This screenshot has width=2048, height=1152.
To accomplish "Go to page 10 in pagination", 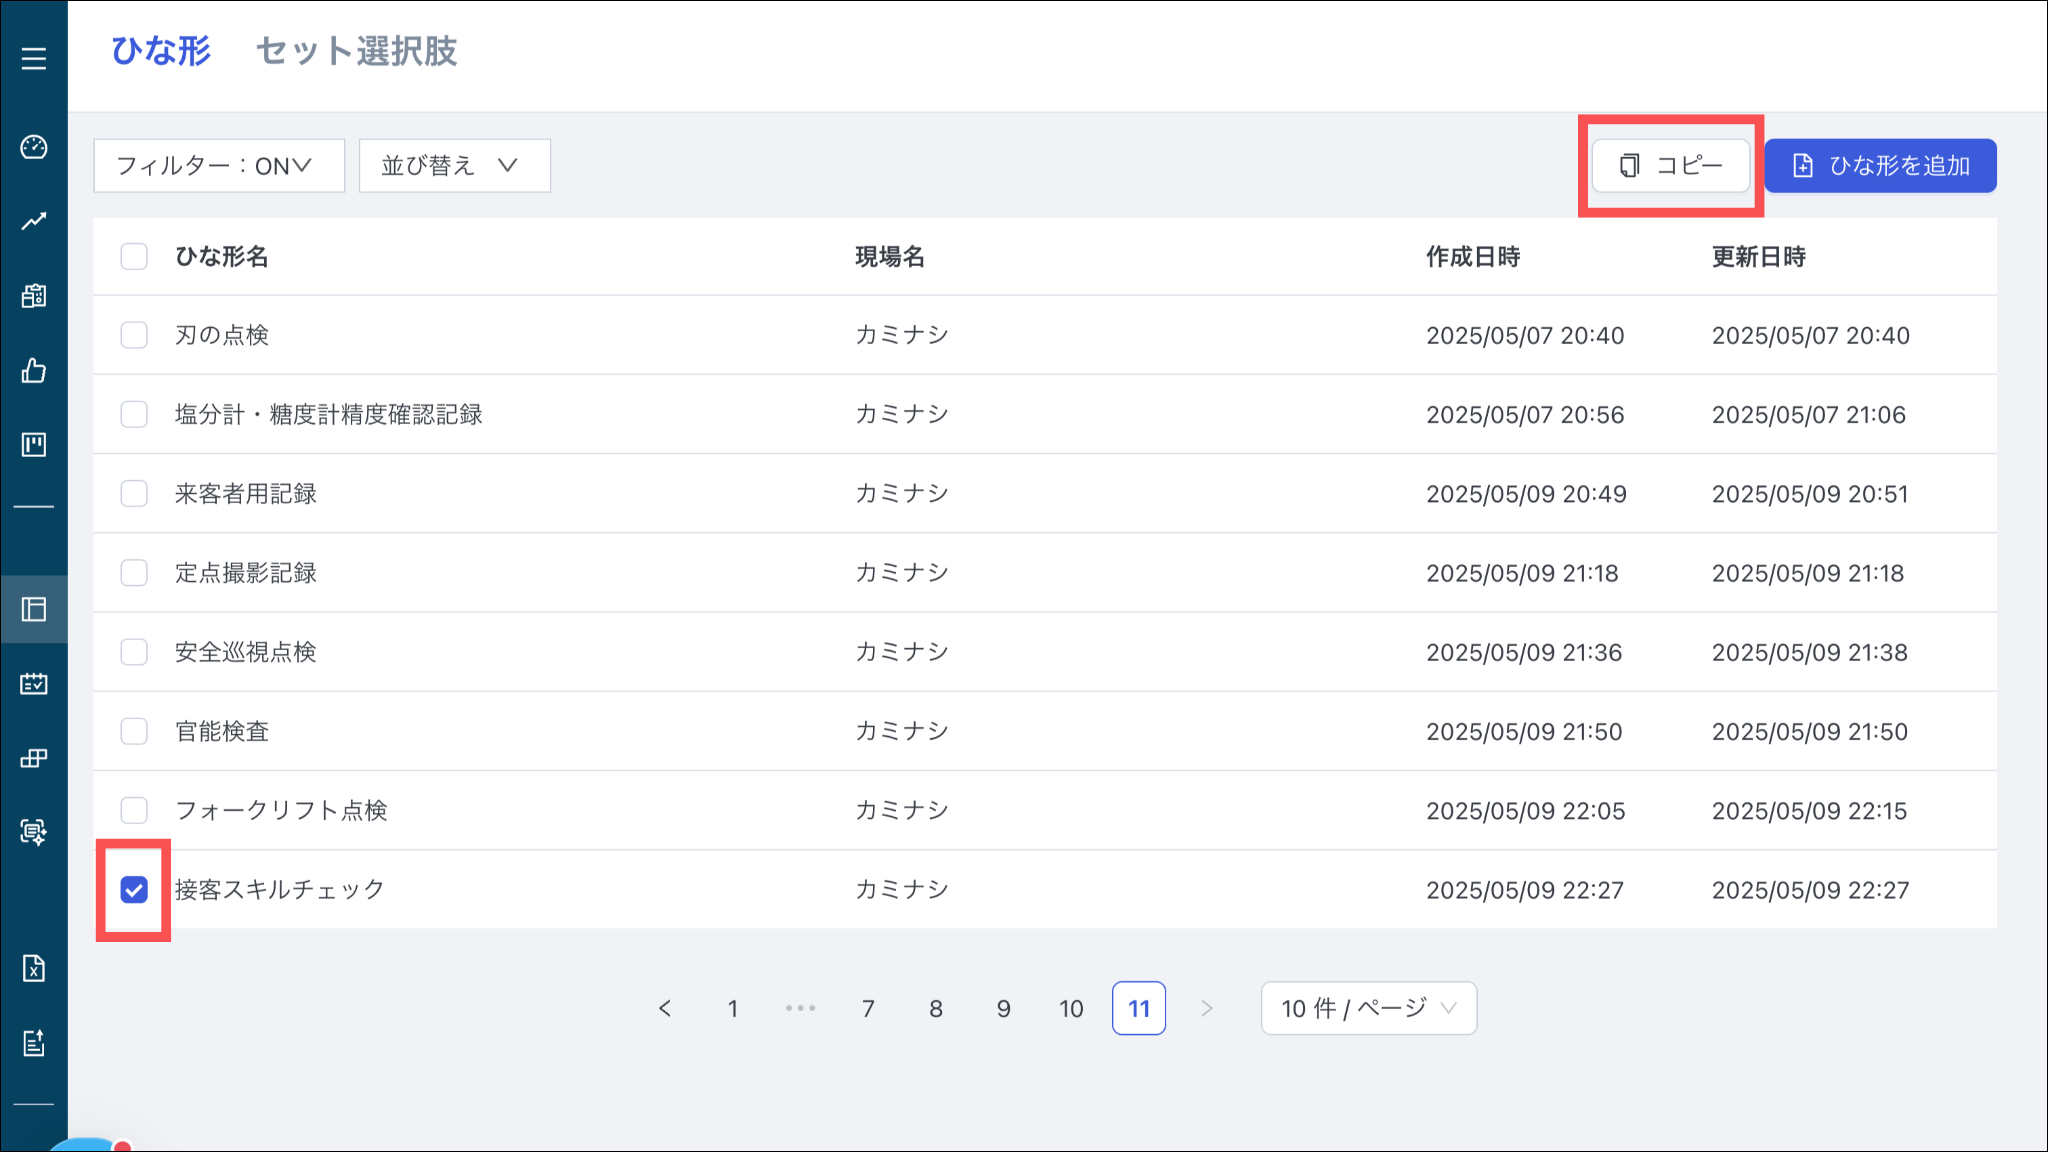I will pyautogui.click(x=1071, y=1008).
